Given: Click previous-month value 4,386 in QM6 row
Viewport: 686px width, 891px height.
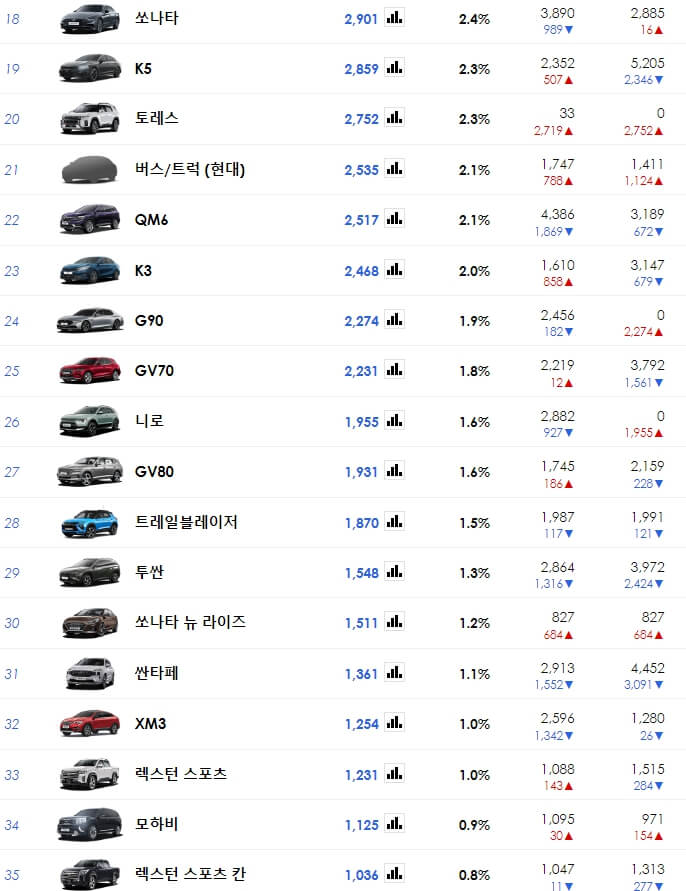Looking at the screenshot, I should (x=558, y=214).
